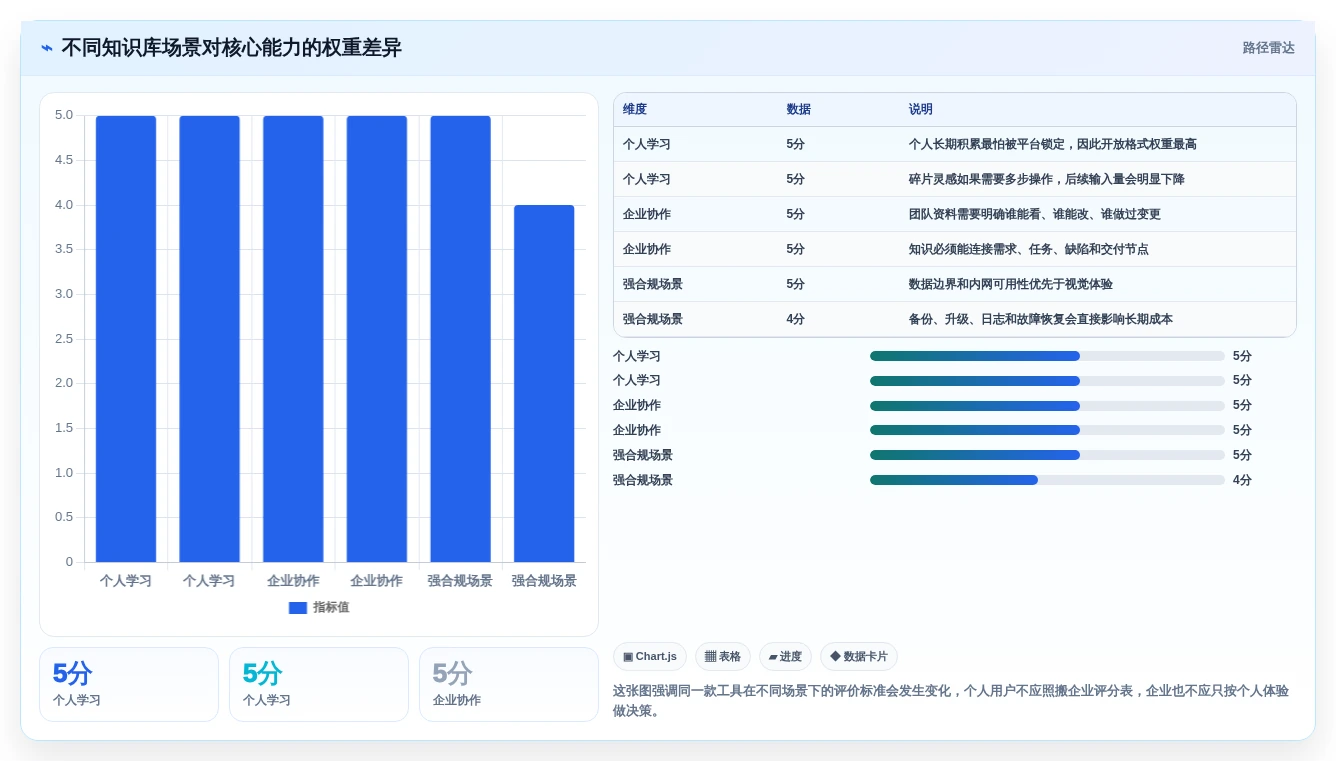Click the row about 备份、升级、日志和故障恢复

pos(955,319)
